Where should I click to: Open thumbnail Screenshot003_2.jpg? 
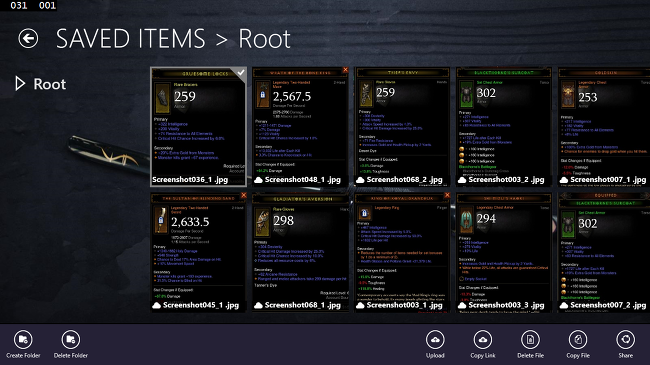coord(504,127)
